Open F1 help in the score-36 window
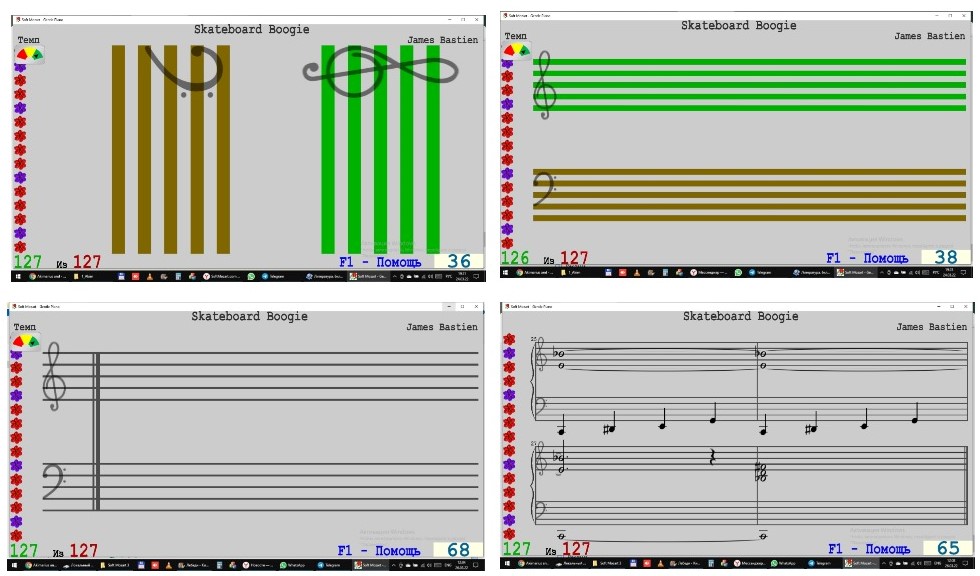The height and width of the screenshot is (576, 980). click(380, 262)
